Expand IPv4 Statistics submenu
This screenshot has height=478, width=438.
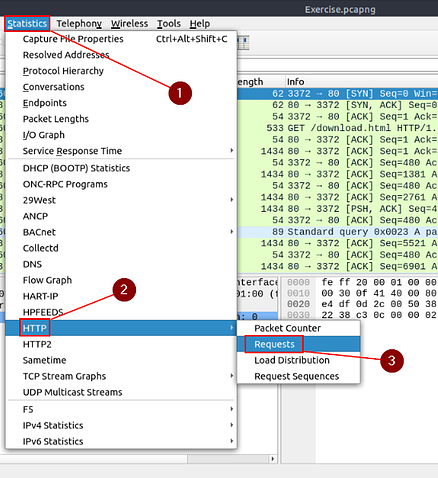tap(121, 425)
